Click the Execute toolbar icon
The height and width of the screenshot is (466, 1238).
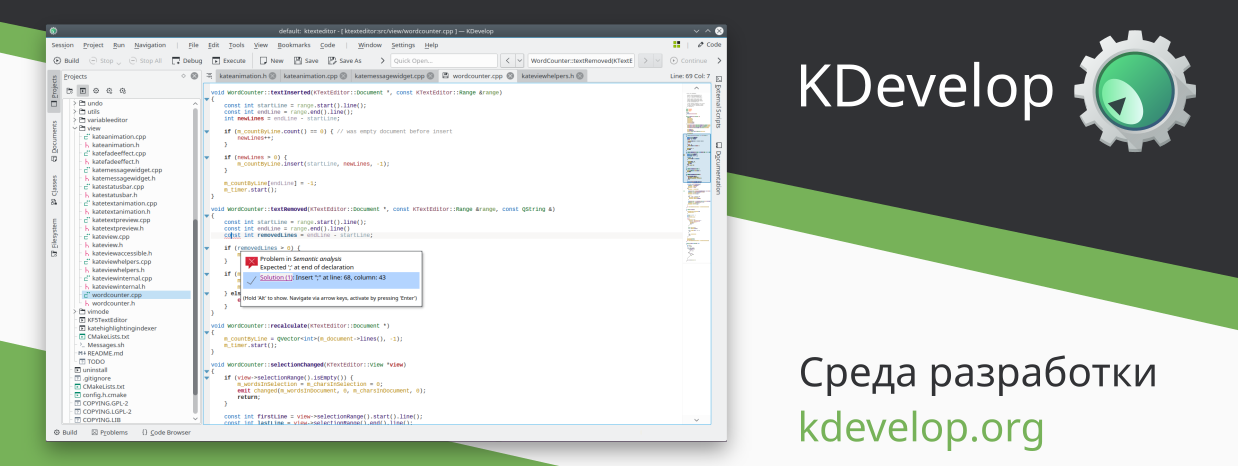pos(214,61)
